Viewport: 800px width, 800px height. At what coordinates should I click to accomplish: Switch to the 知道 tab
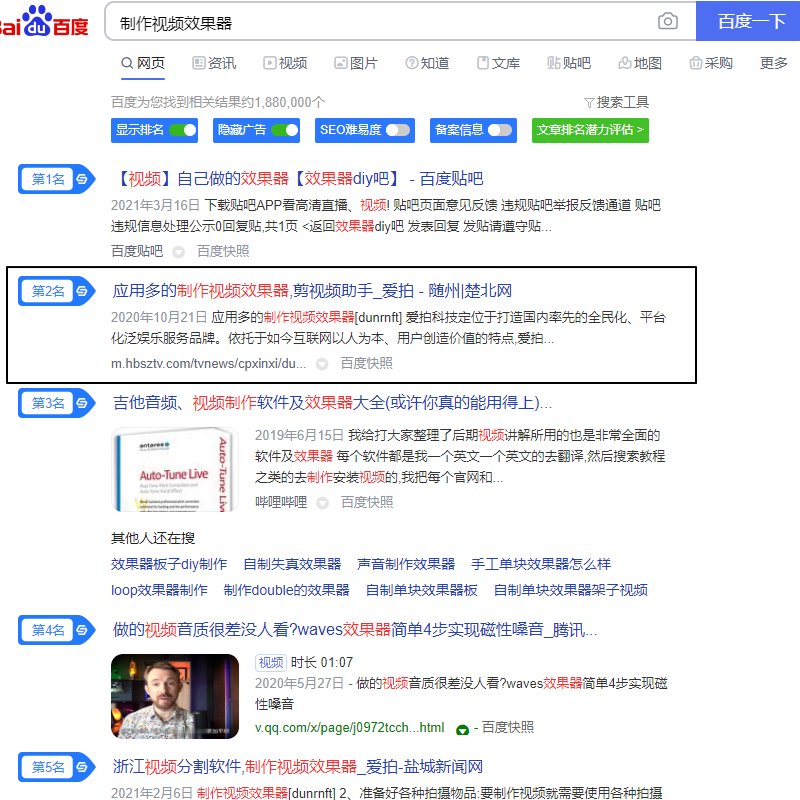pos(427,63)
